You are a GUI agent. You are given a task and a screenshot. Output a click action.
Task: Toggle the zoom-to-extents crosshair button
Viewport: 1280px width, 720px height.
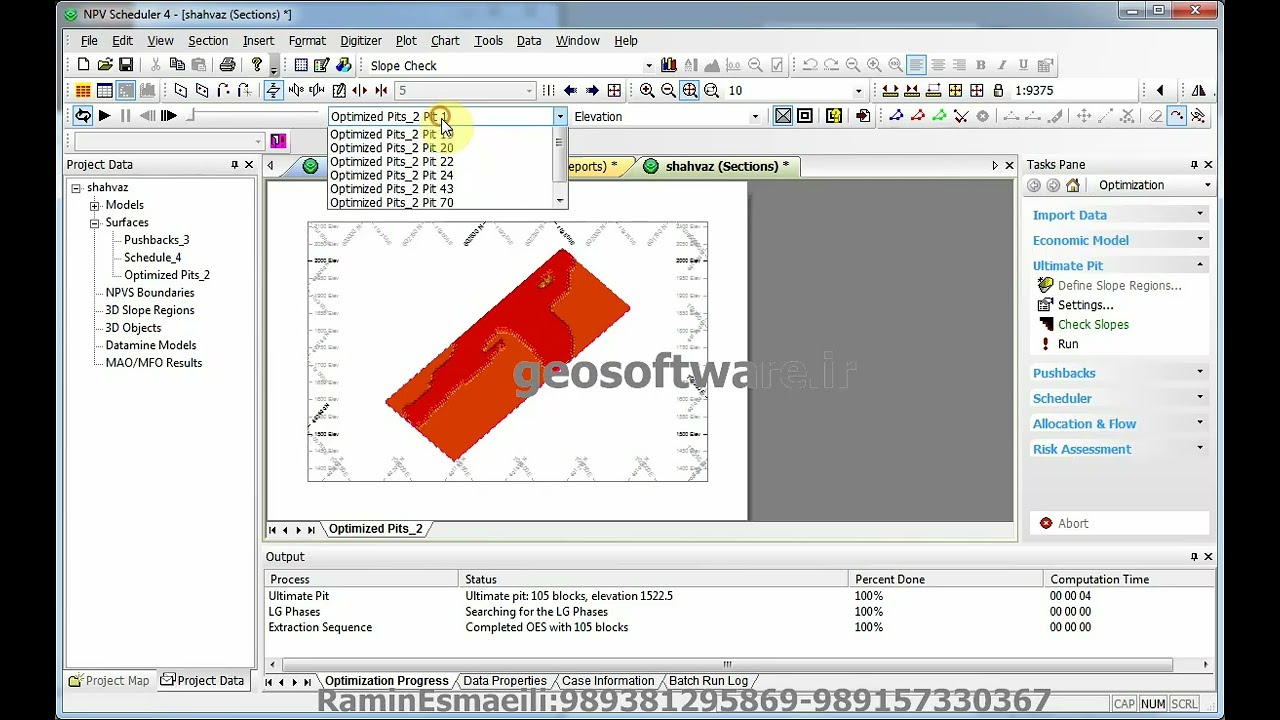click(x=690, y=90)
